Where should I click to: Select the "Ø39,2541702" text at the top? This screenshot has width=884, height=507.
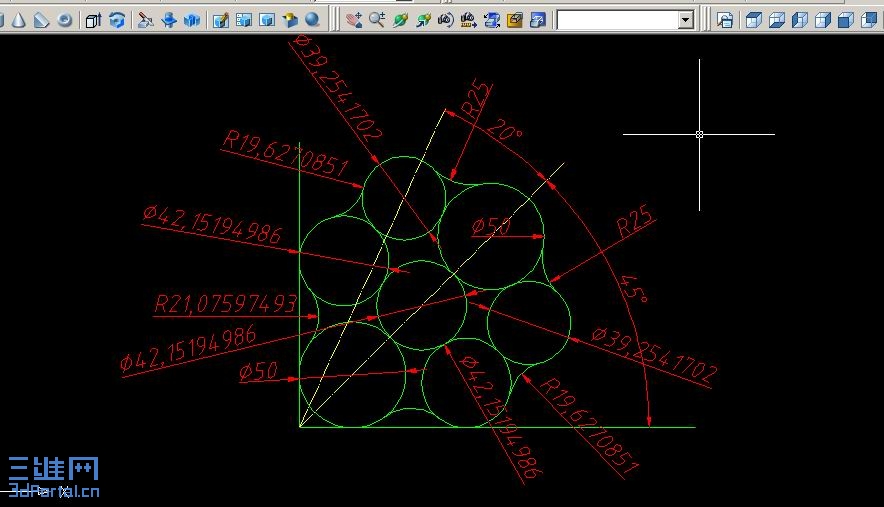(x=338, y=87)
